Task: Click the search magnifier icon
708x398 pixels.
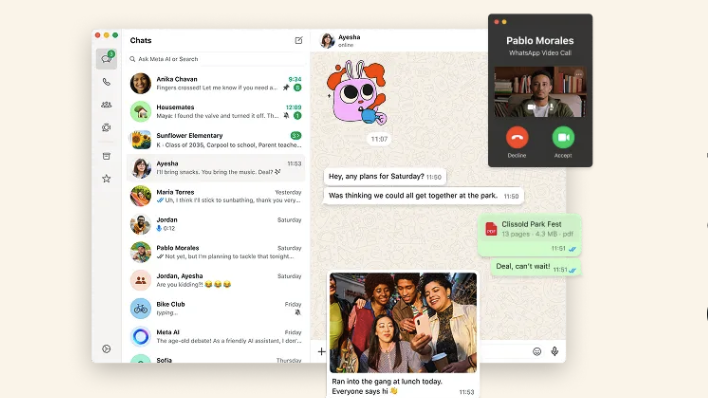Action: [x=132, y=59]
